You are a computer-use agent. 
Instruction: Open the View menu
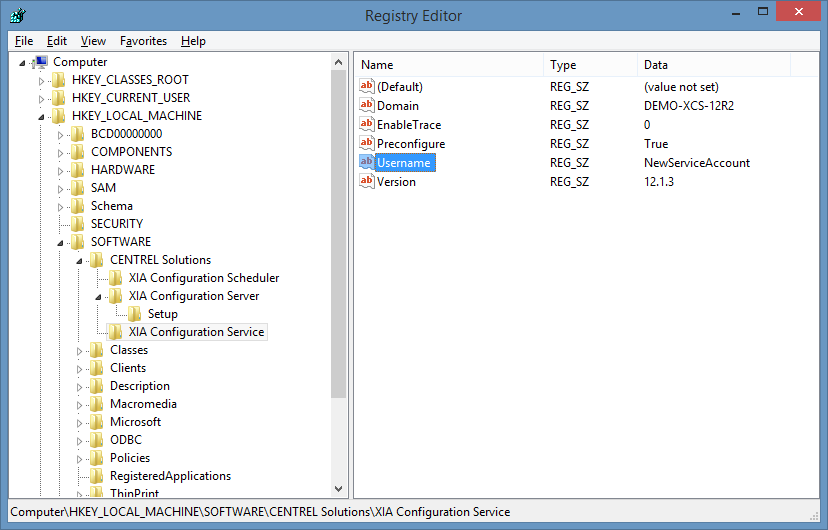[93, 41]
